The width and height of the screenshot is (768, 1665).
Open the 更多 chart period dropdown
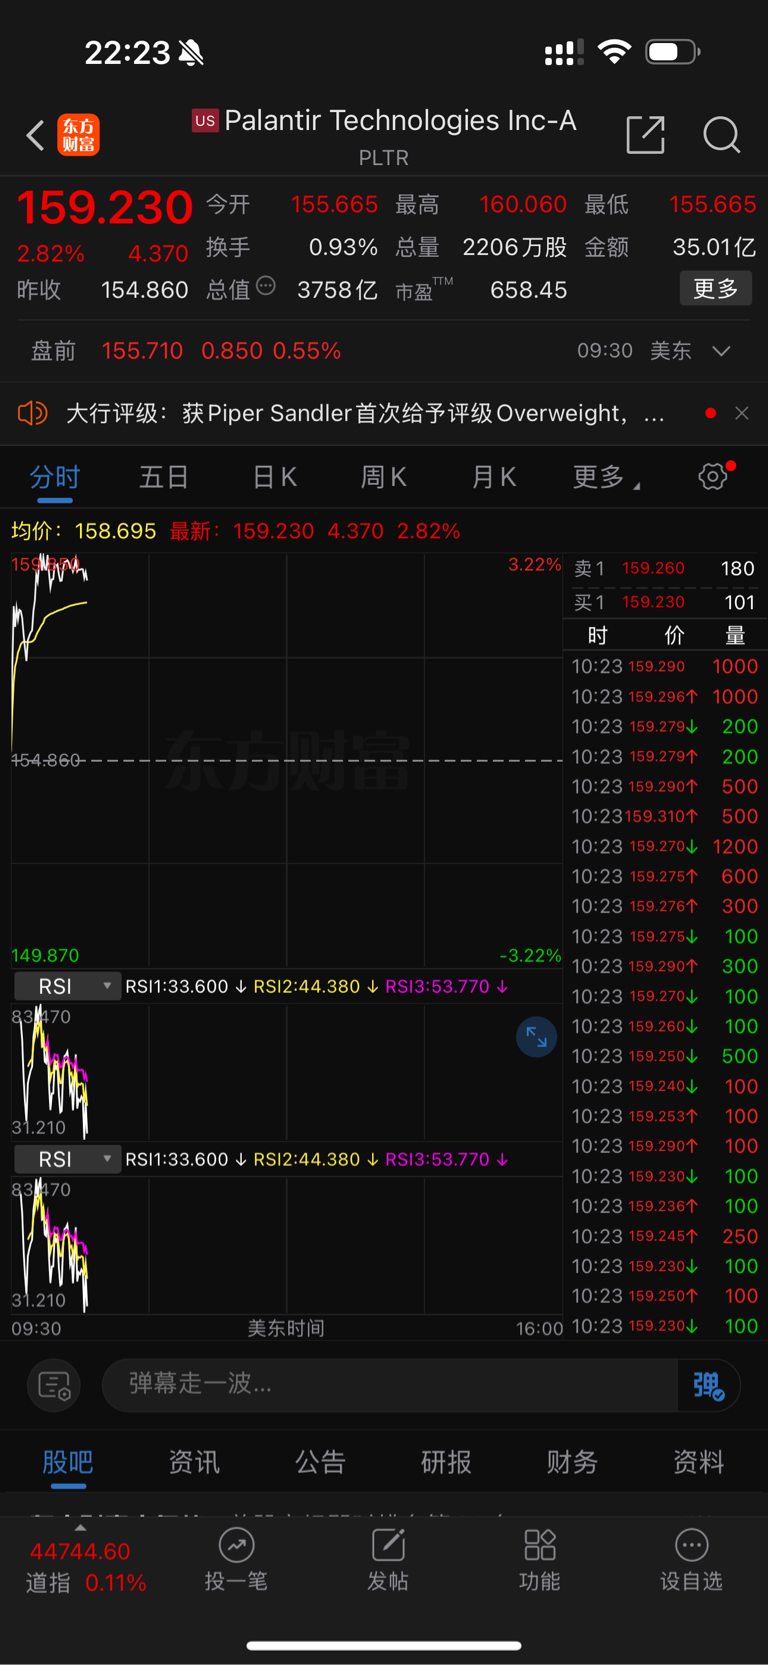pyautogui.click(x=606, y=477)
